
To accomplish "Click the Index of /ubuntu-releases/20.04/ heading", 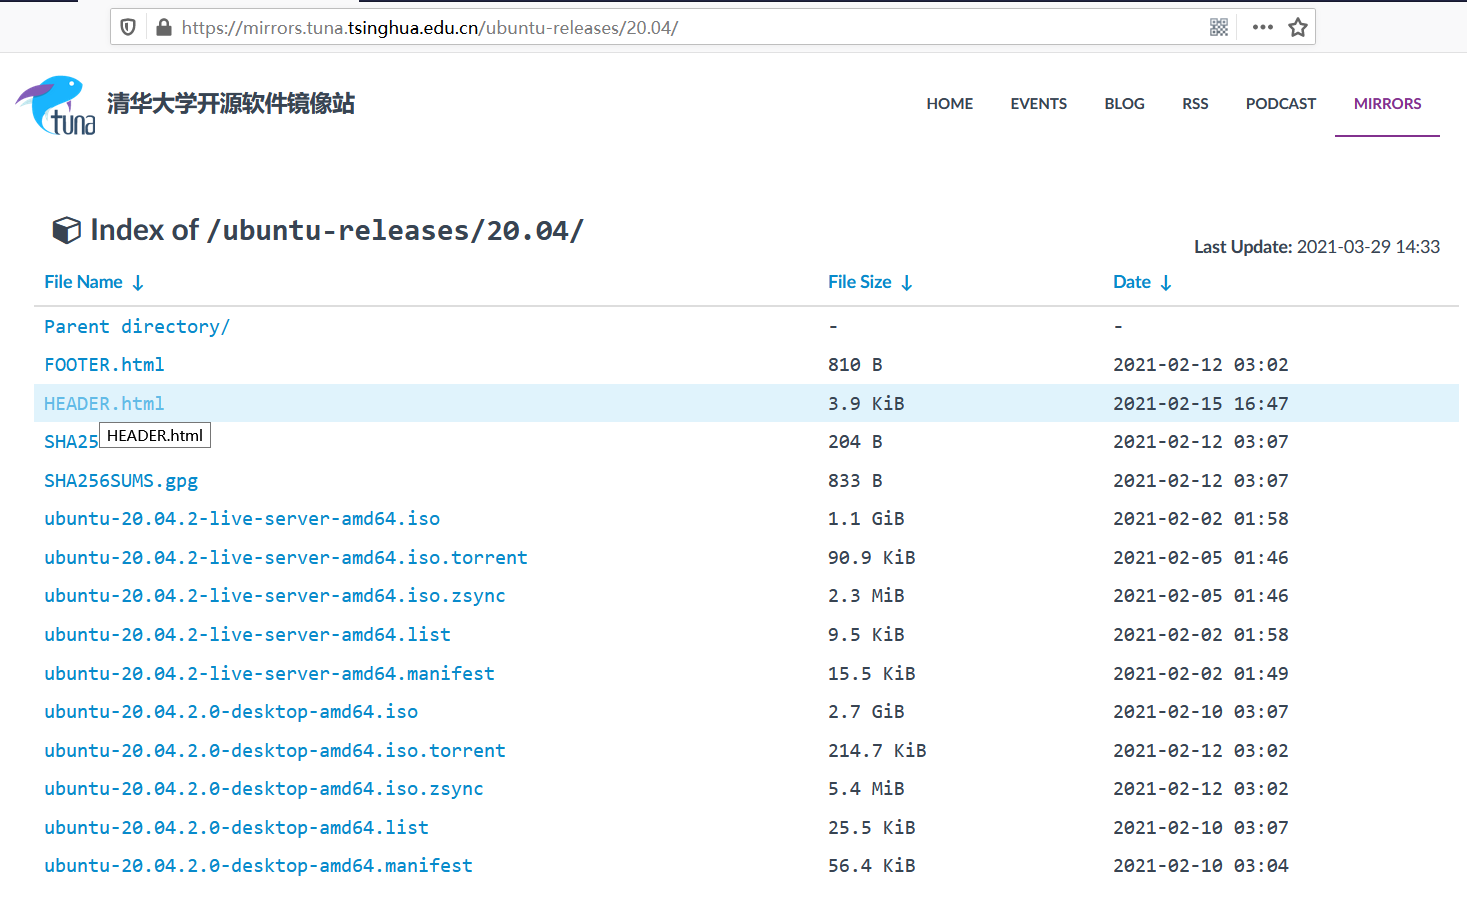I will pyautogui.click(x=337, y=231).
